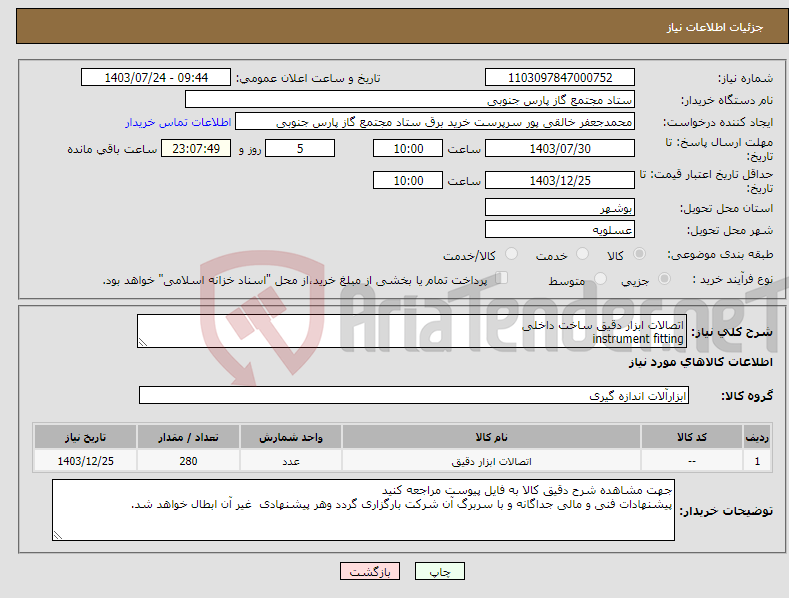Click the instrument fitting description textarea
This screenshot has width=789, height=598.
click(x=412, y=331)
